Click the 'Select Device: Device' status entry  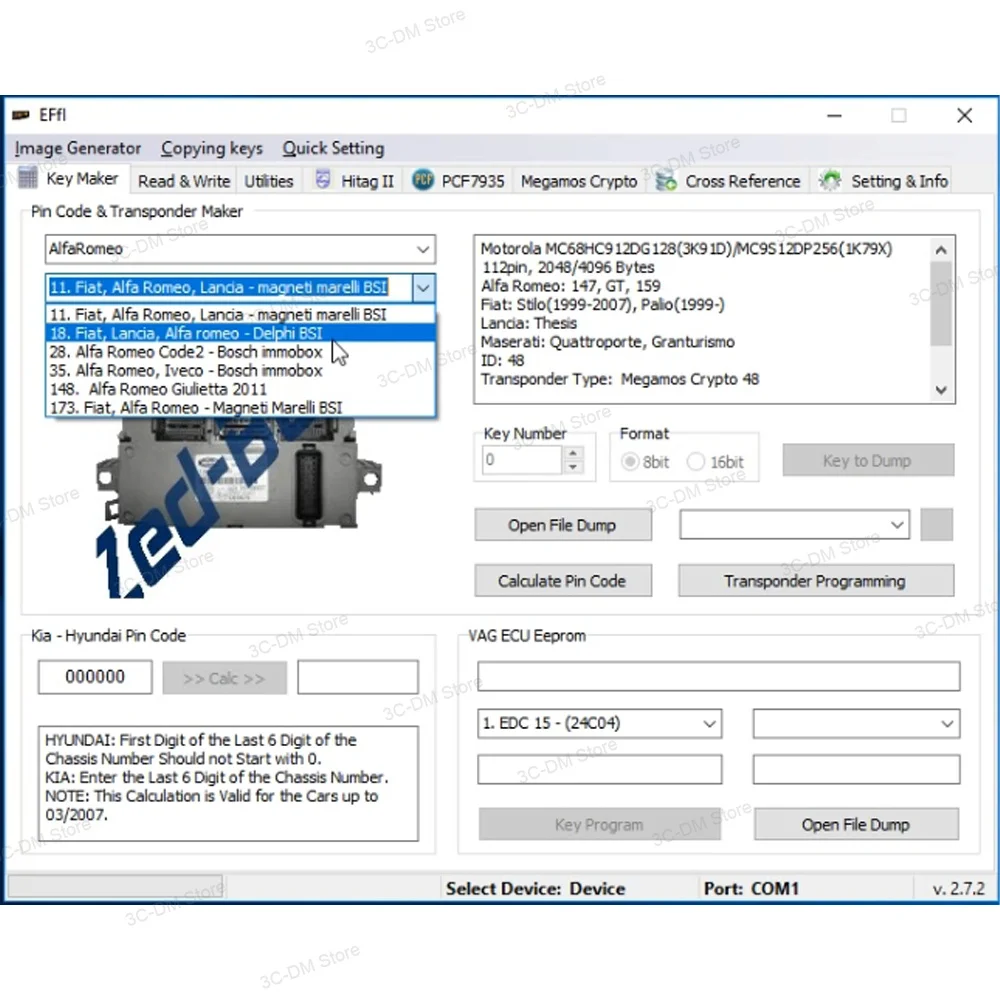pyautogui.click(x=535, y=888)
